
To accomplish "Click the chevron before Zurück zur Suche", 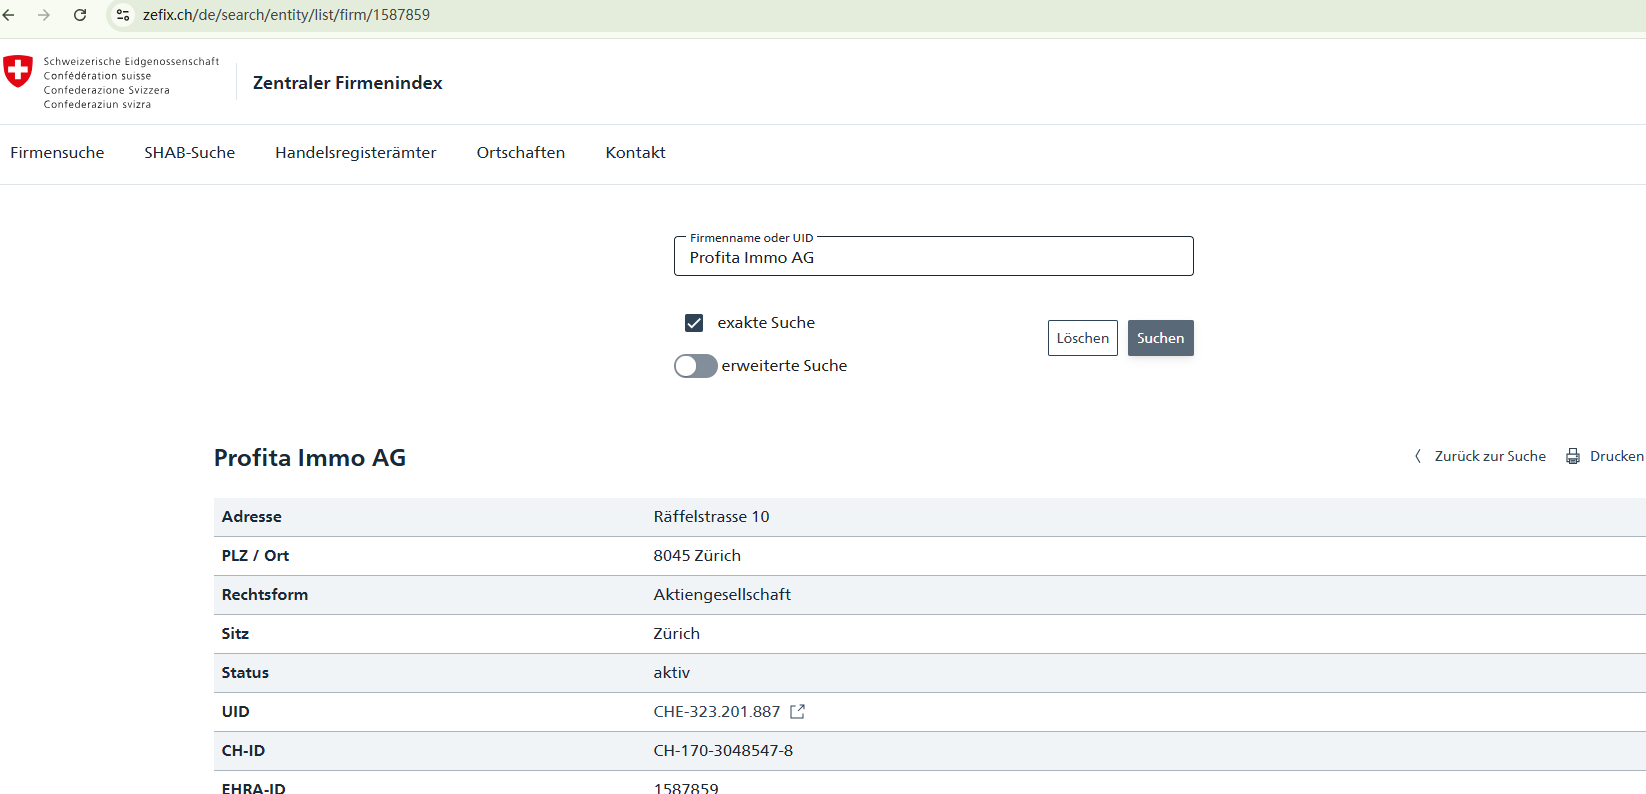I will click(x=1417, y=456).
